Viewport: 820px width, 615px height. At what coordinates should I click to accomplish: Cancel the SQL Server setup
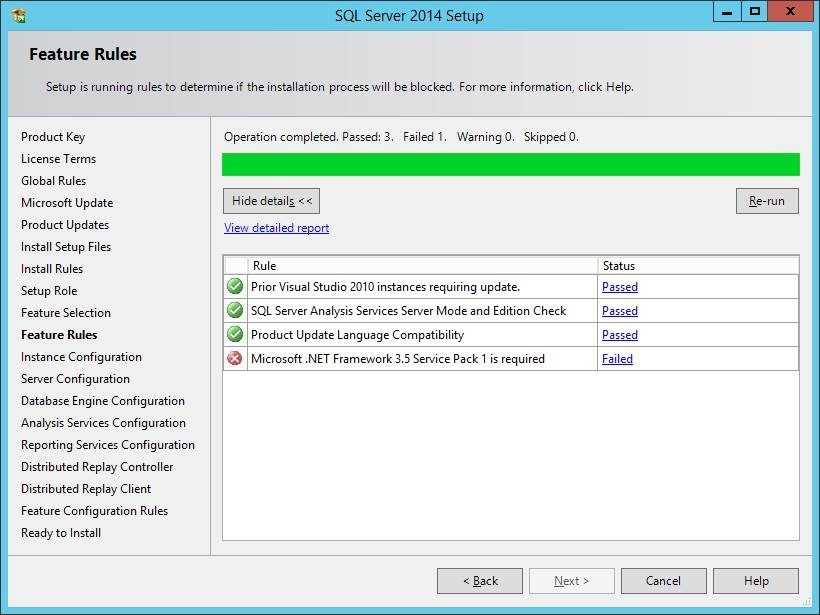point(664,580)
